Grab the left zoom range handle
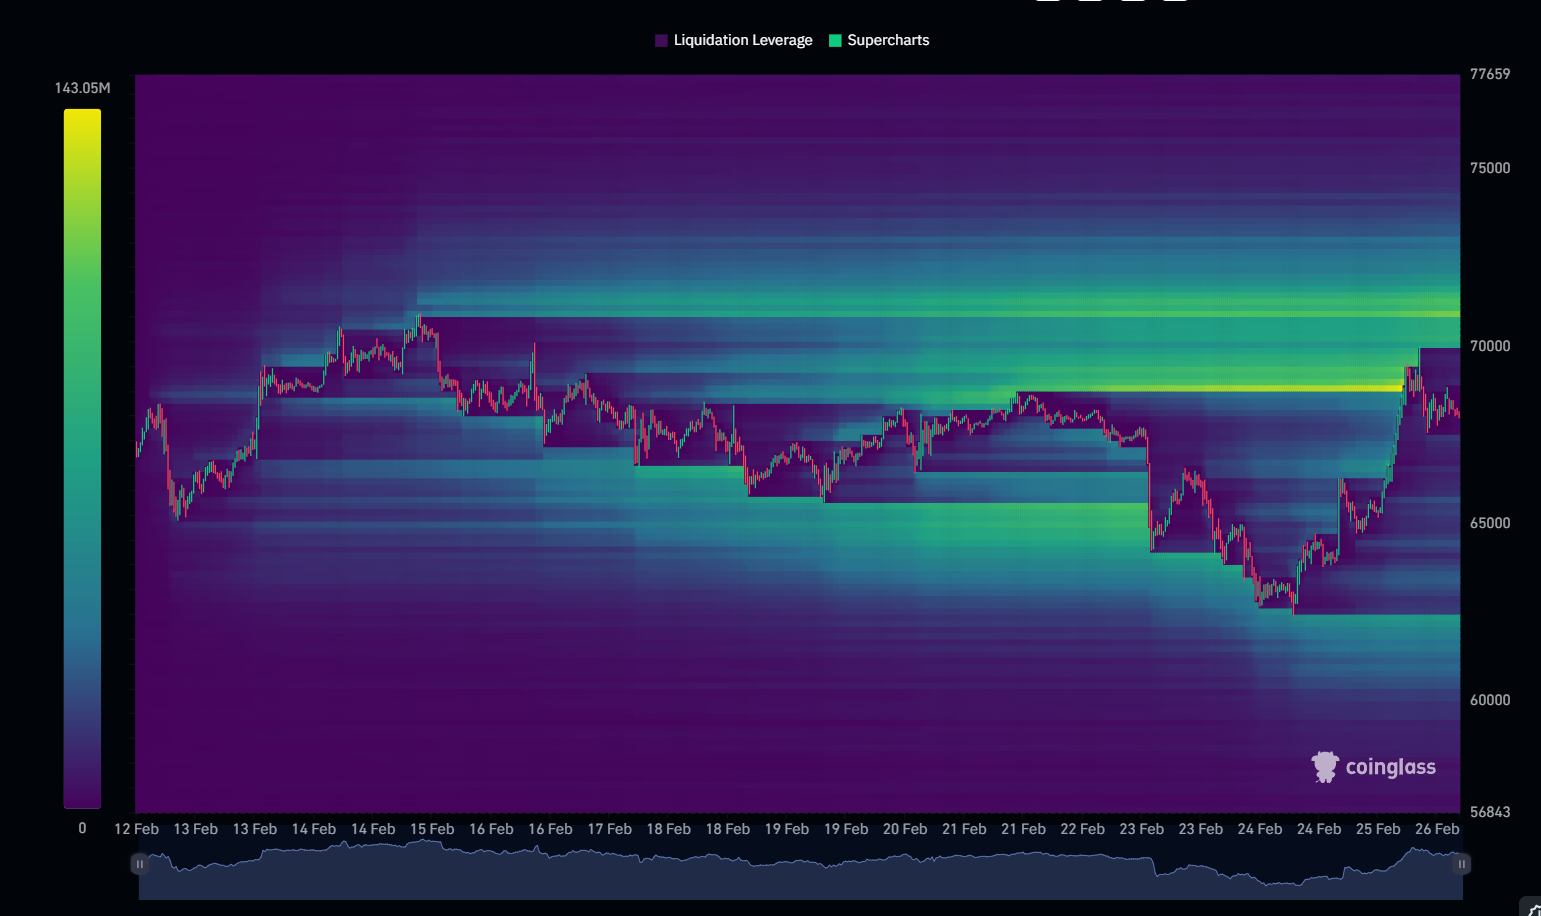Image resolution: width=1541 pixels, height=916 pixels. pyautogui.click(x=140, y=864)
